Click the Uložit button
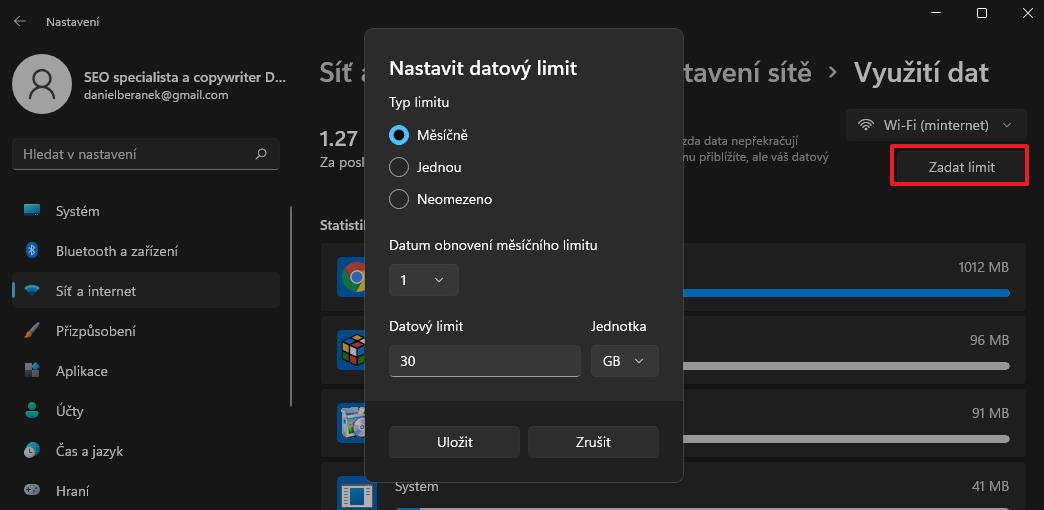The image size is (1044, 510). click(454, 442)
